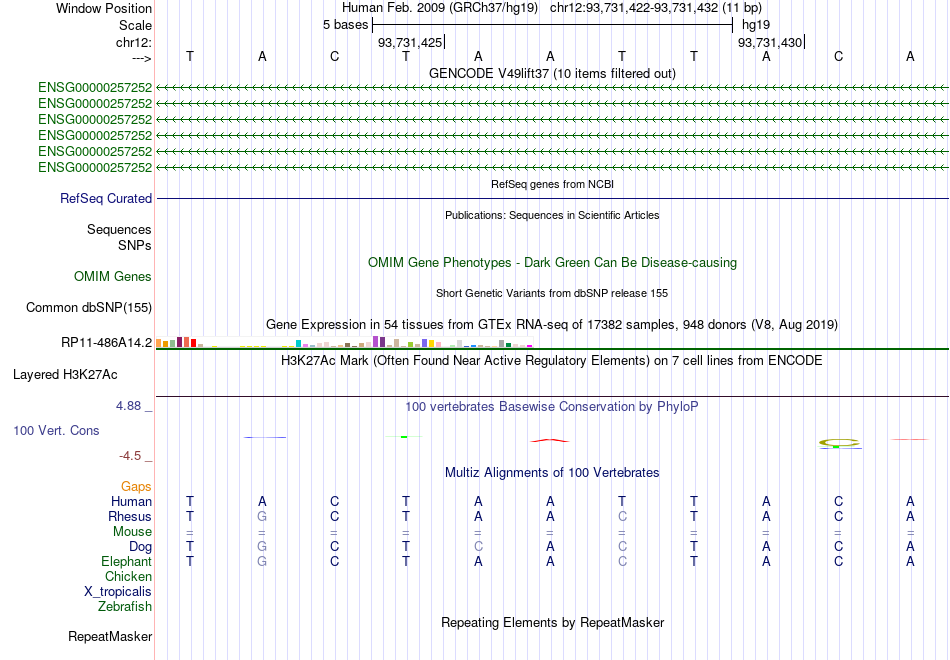Click the G base in the Rhesus row
Image resolution: width=950 pixels, height=660 pixels.
(262, 516)
